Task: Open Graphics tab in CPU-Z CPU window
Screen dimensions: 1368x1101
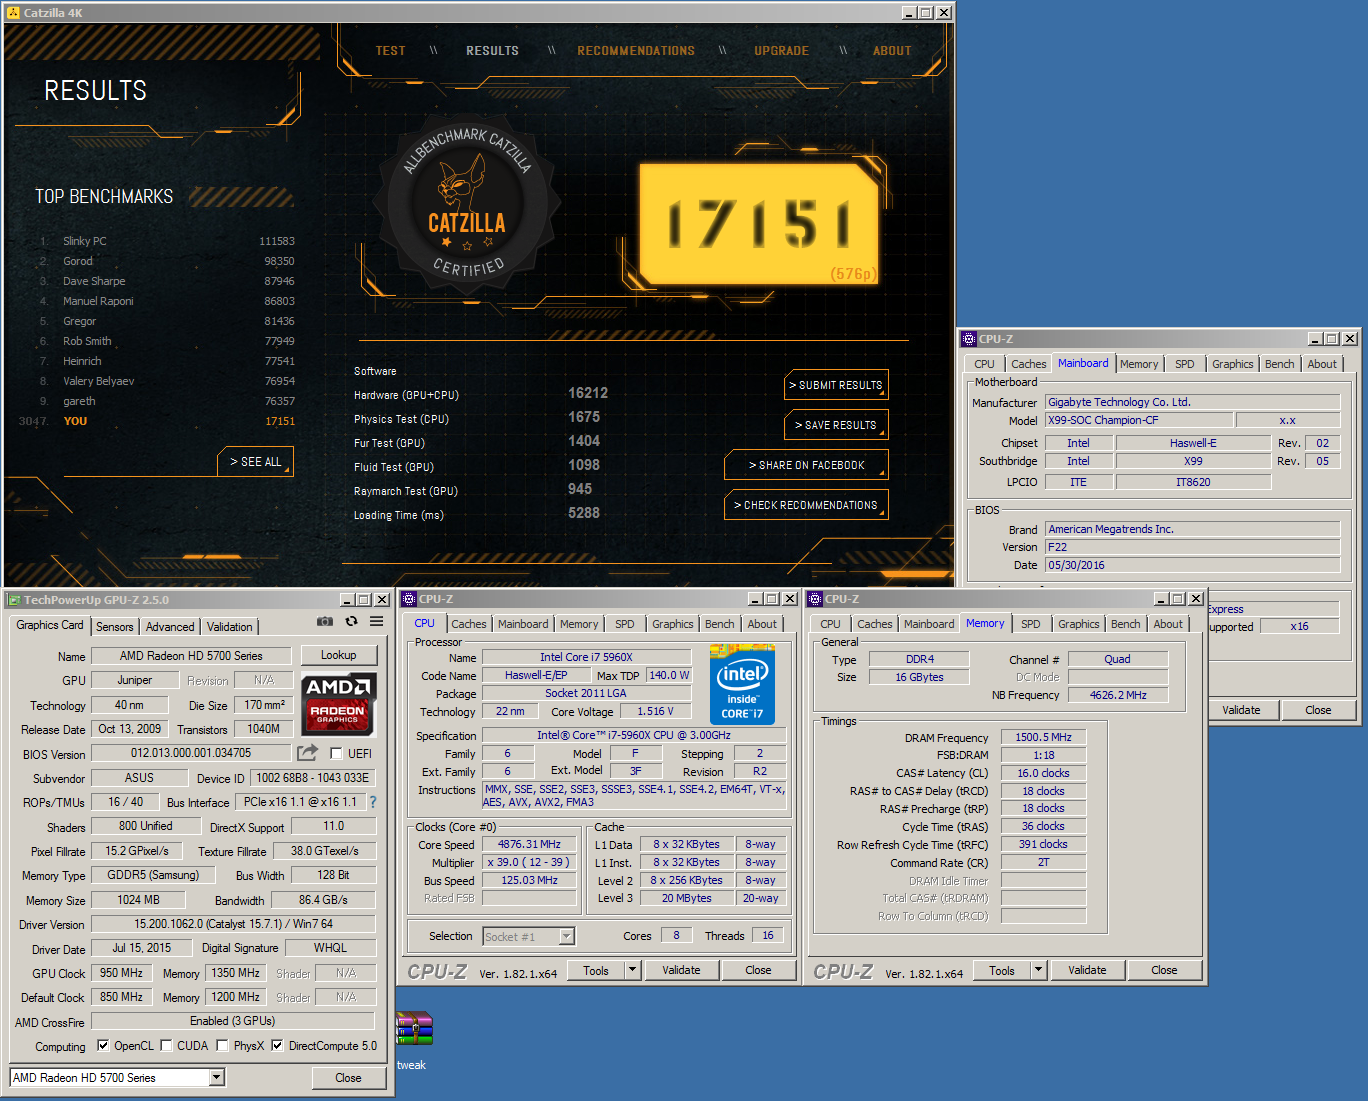Action: click(x=673, y=624)
